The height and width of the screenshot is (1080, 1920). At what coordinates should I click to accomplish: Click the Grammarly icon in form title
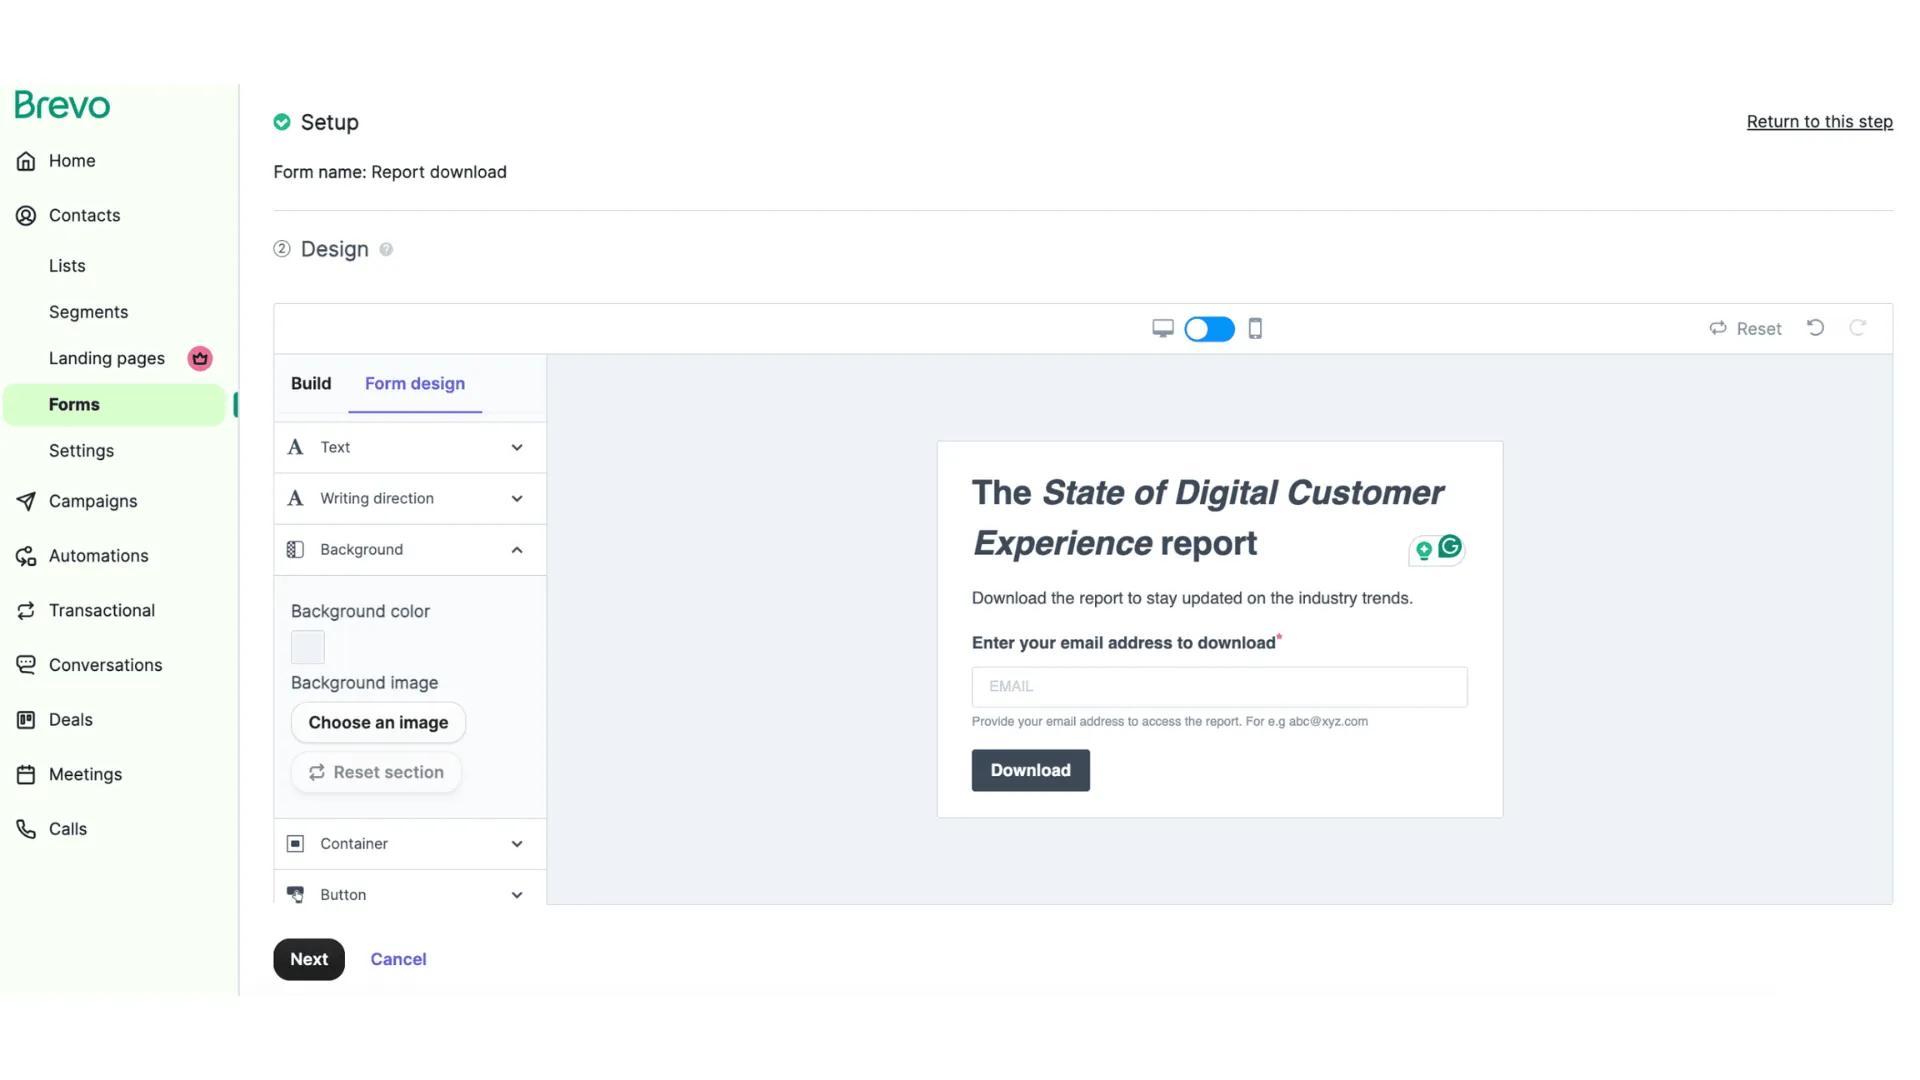click(1449, 547)
